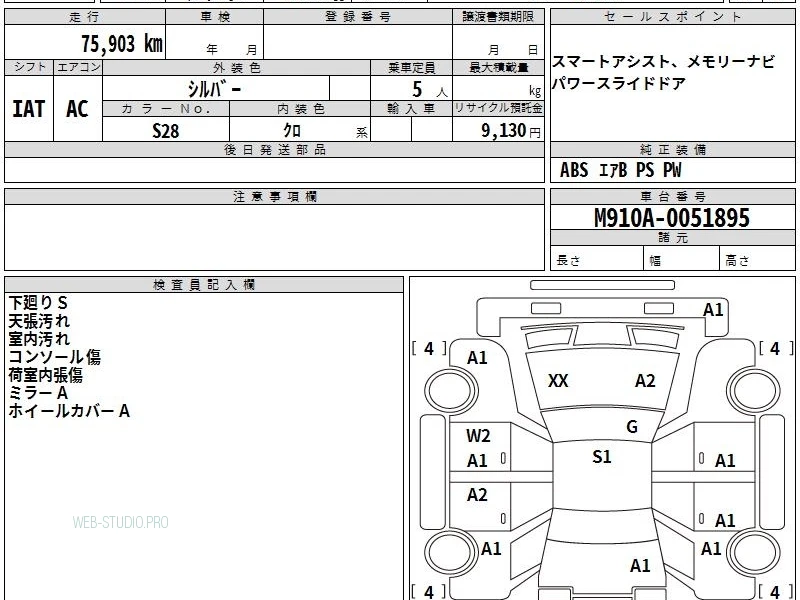This screenshot has width=800, height=600.
Task: Select the 登録番号 header
Action: pos(358,17)
